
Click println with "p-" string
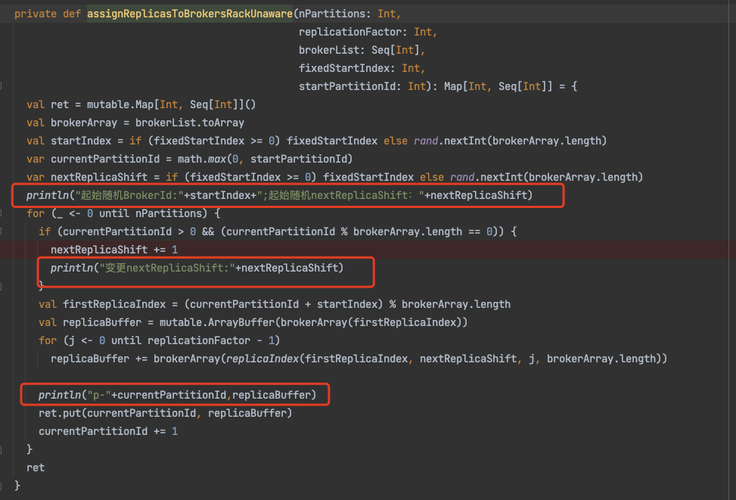pos(177,395)
